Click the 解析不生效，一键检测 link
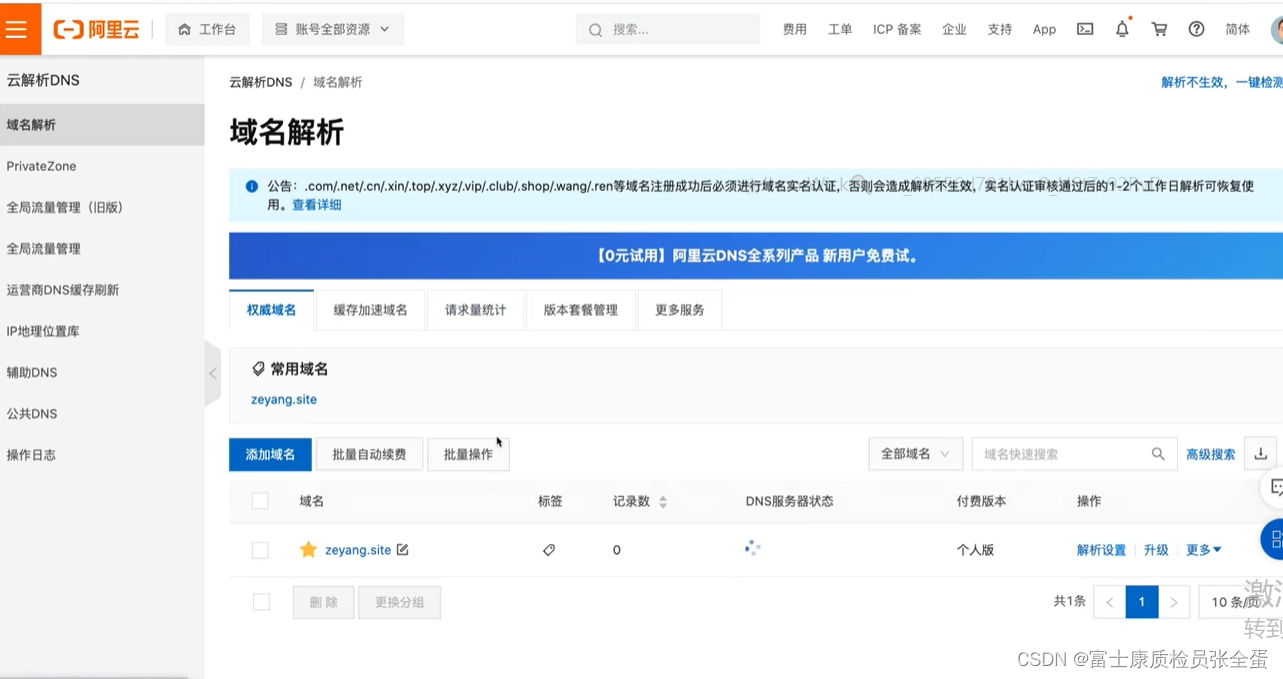1283x679 pixels. tap(1221, 82)
